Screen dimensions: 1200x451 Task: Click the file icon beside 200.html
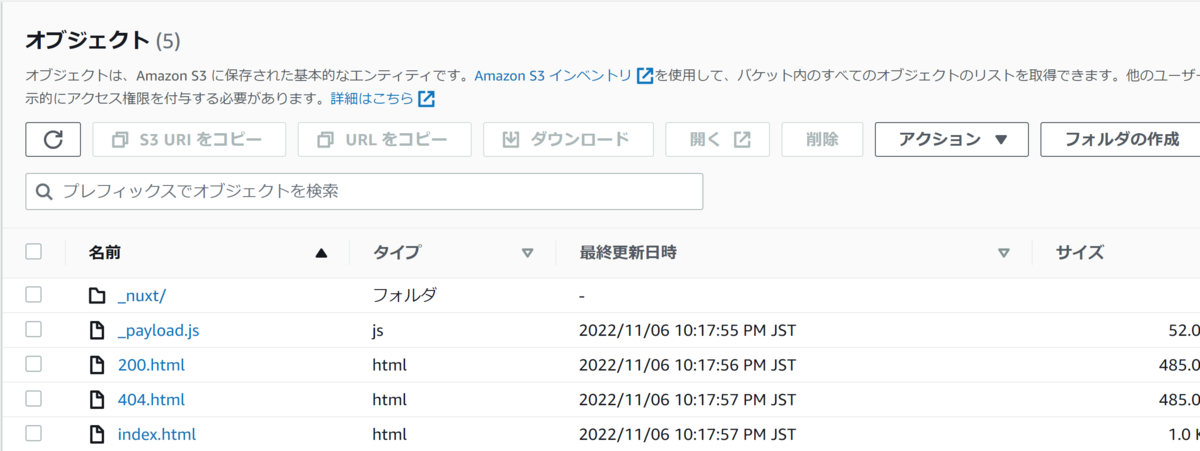pos(97,365)
